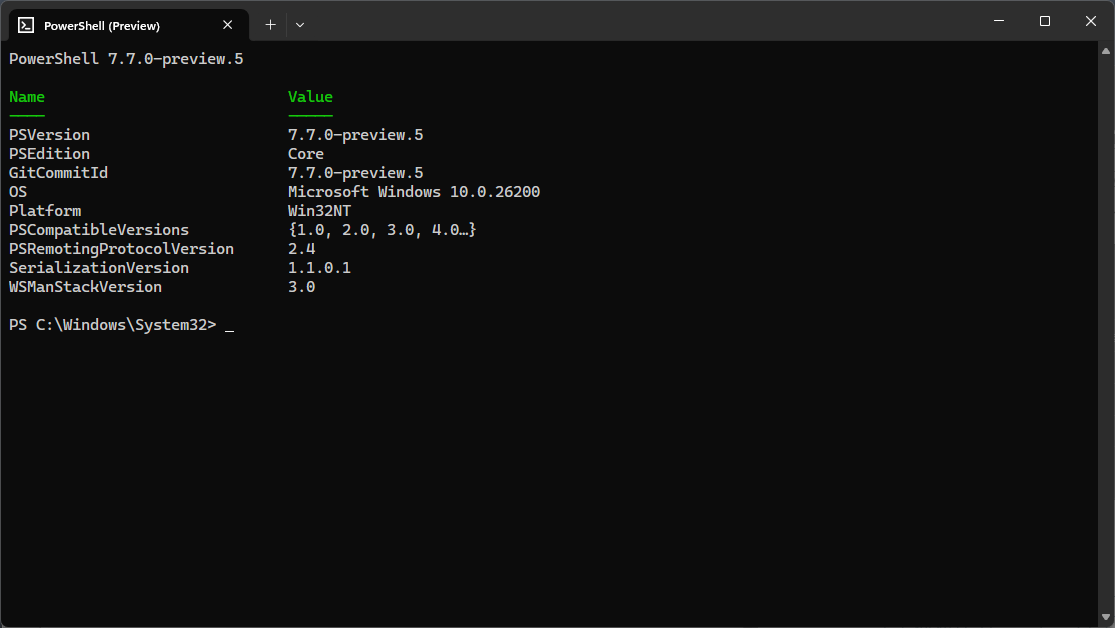
Task: Click the 'Core' edition value
Action: 306,154
